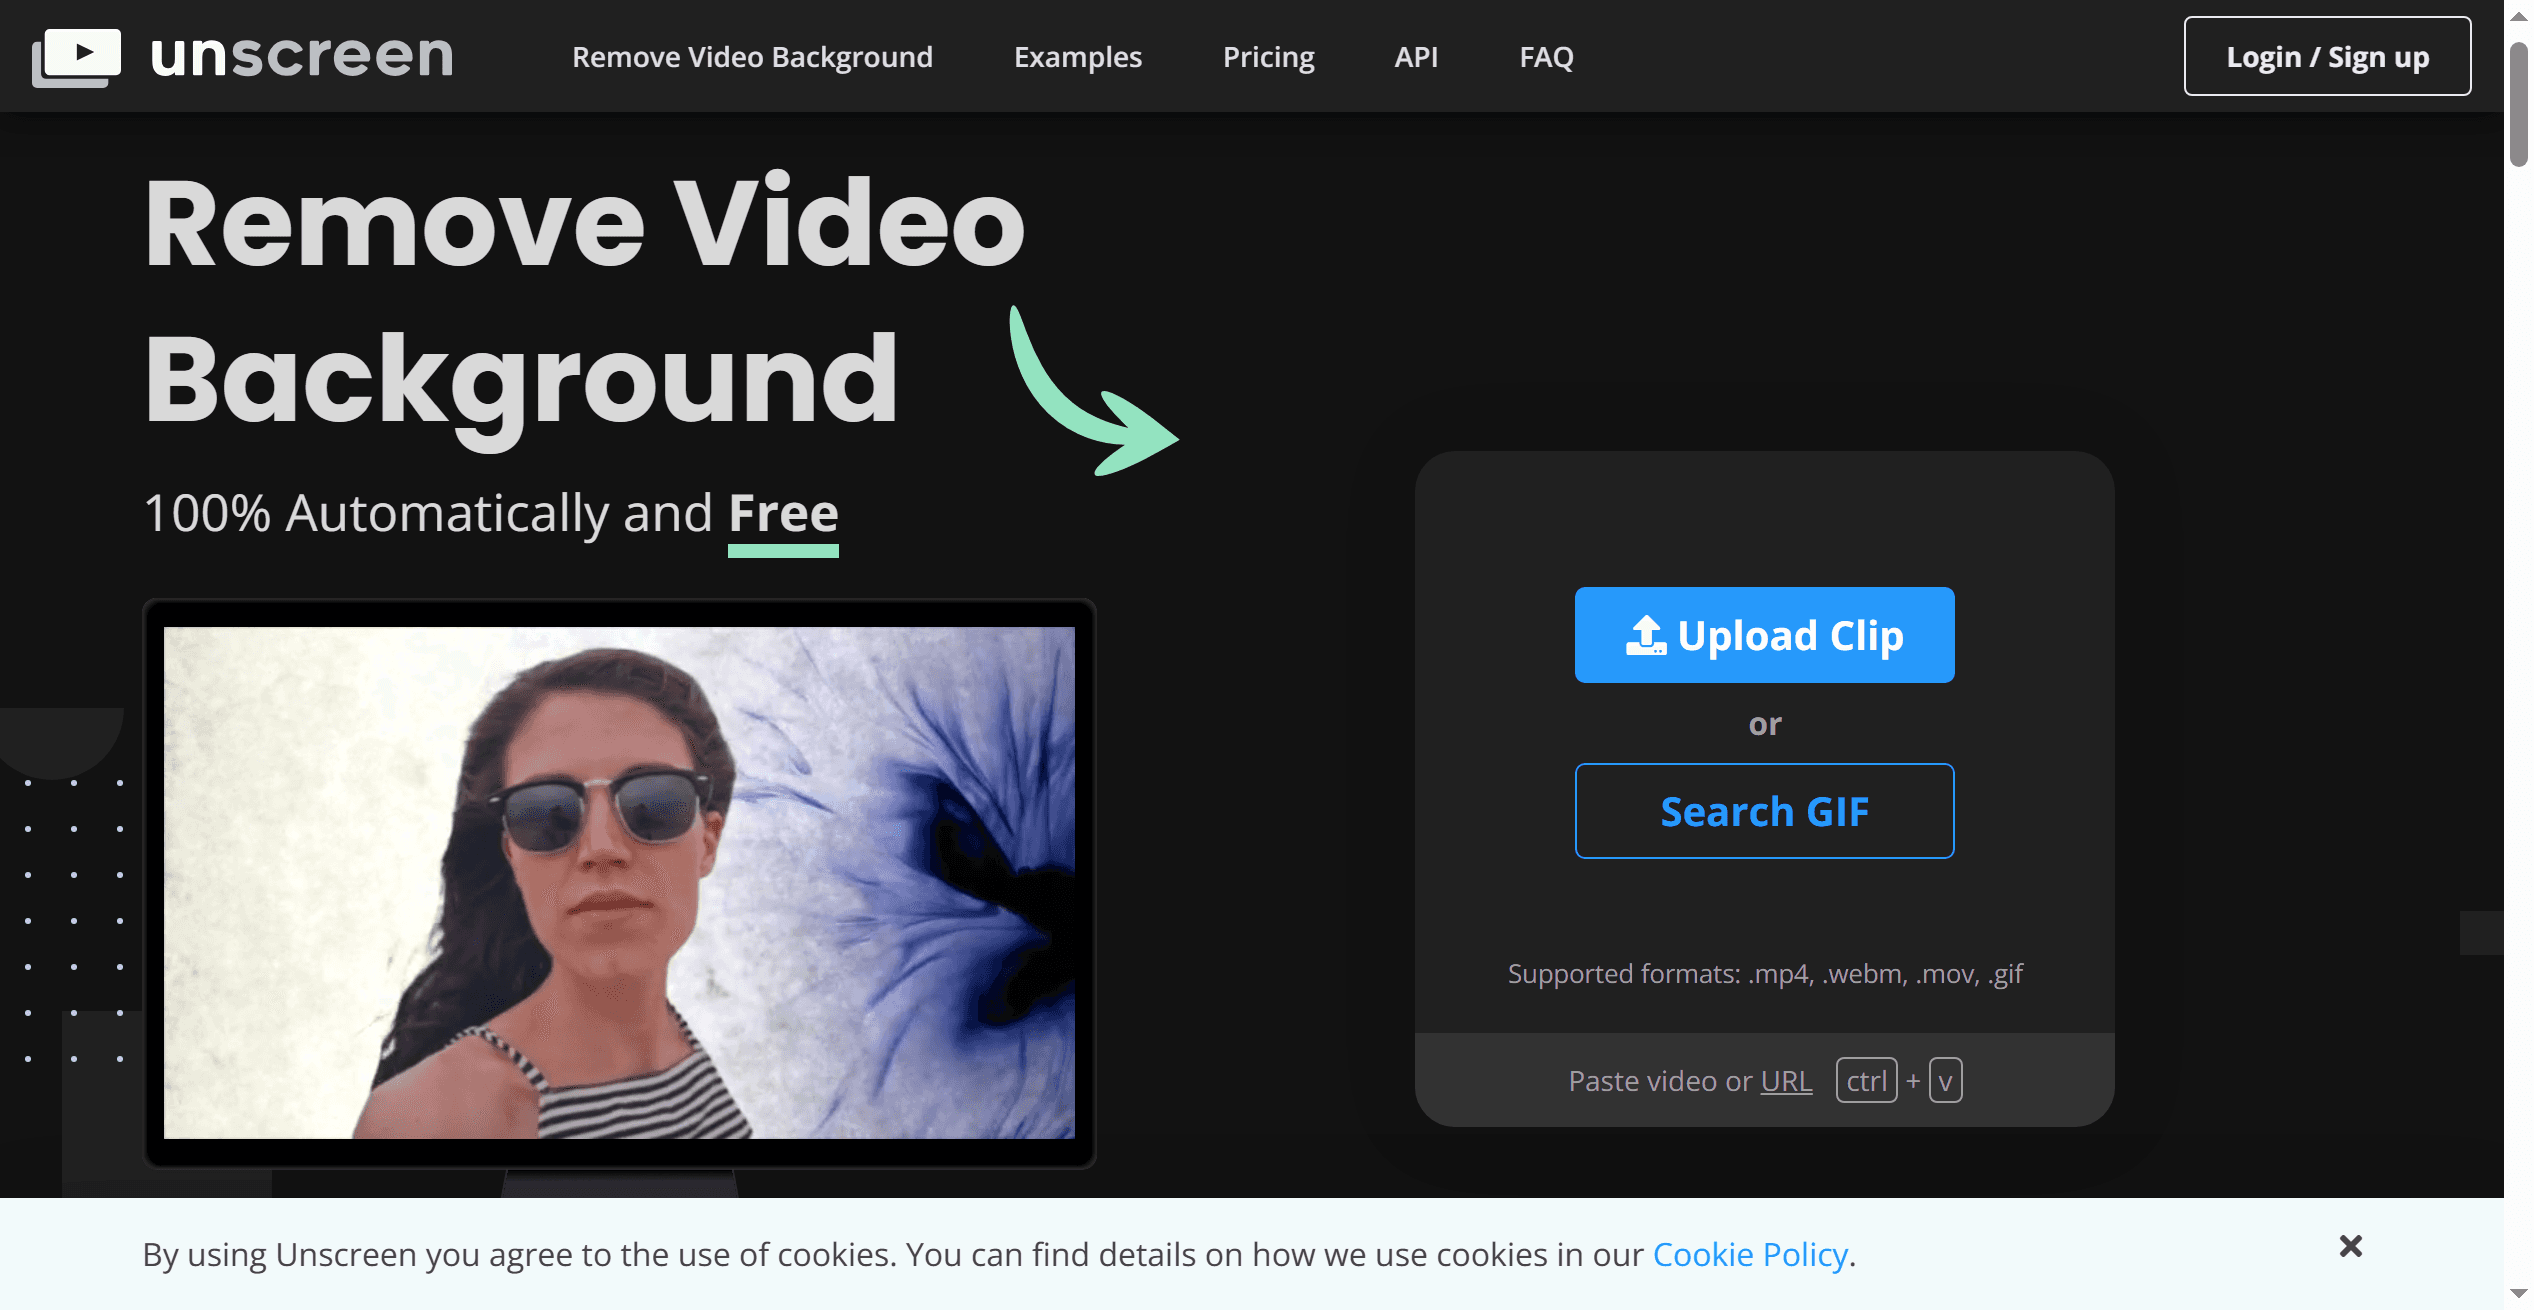Click the Login / Sign up button
Screen dimensions: 2534x1310
click(2327, 57)
